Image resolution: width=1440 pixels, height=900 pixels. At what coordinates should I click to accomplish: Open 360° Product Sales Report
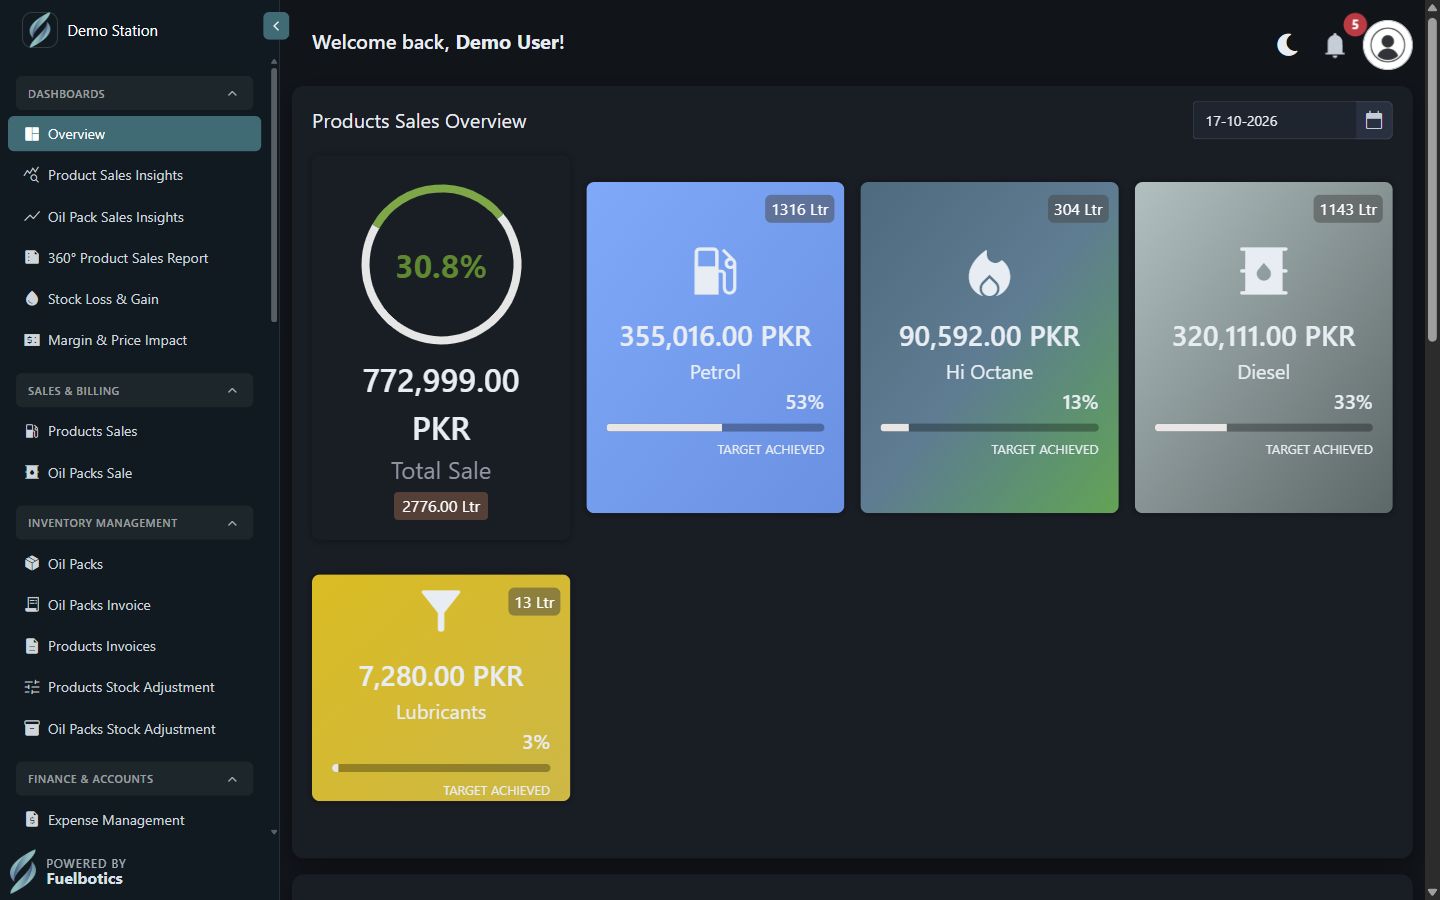[x=134, y=258]
